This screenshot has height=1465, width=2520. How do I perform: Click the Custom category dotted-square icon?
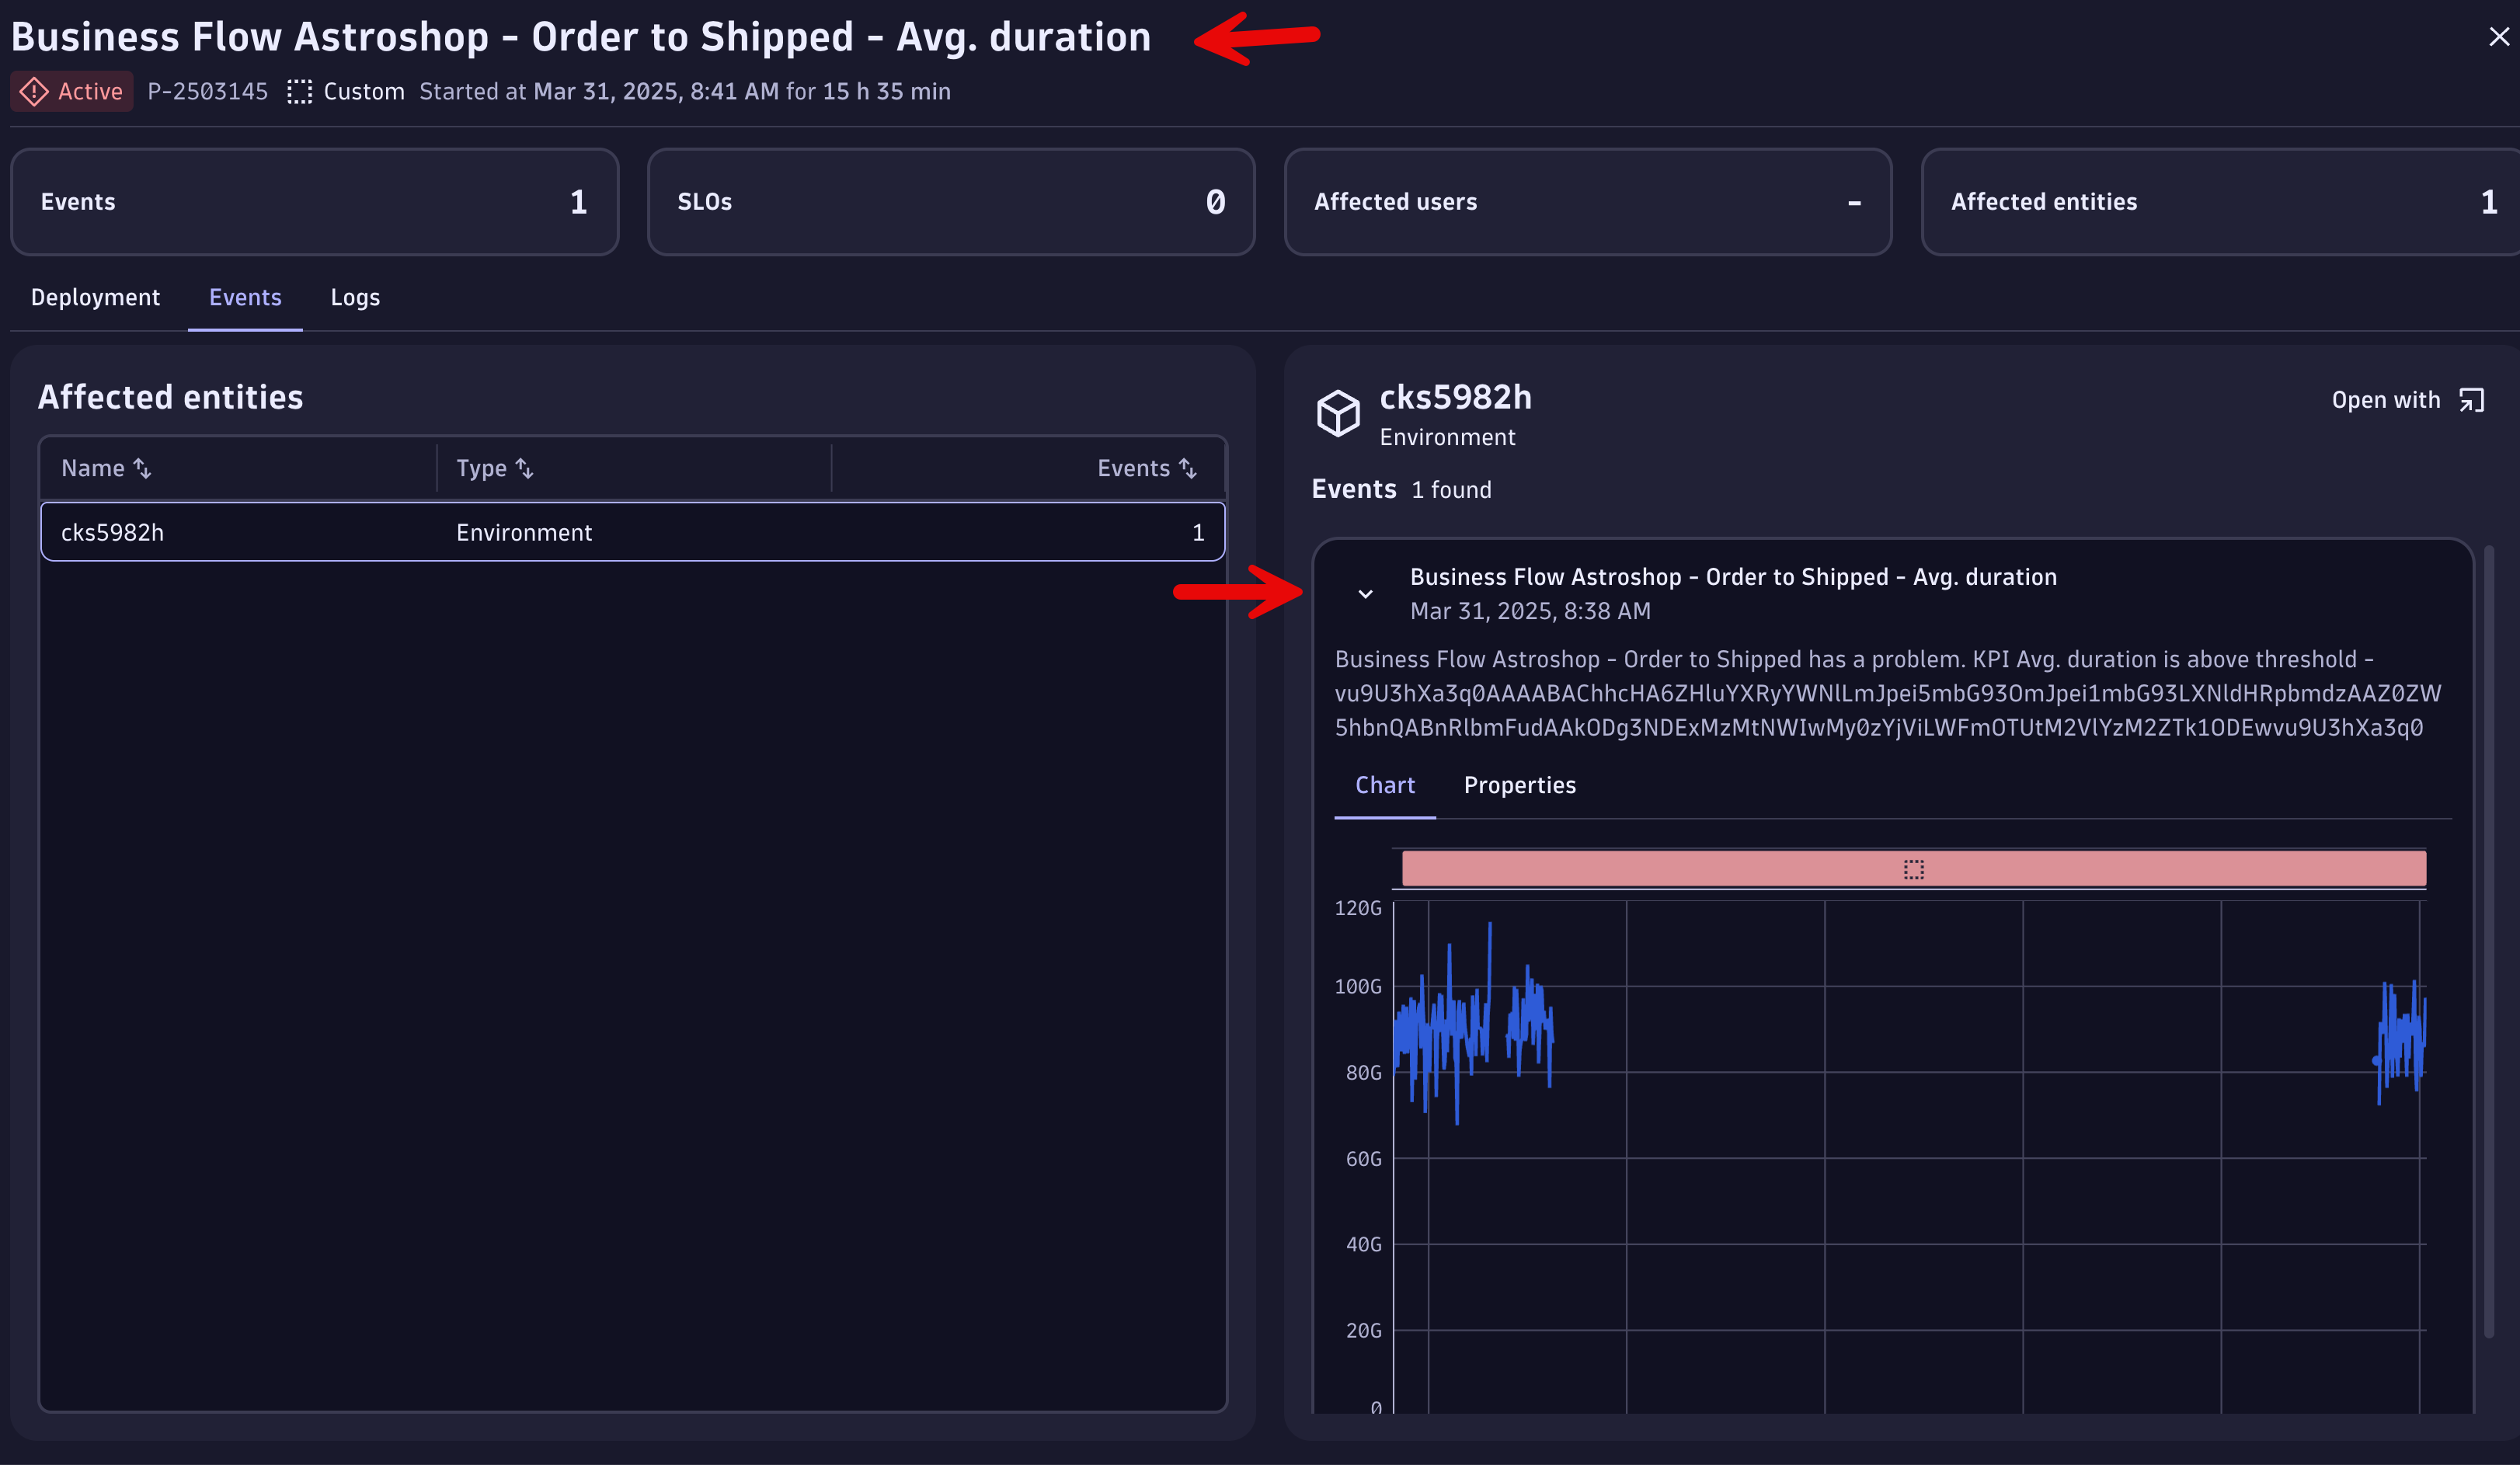tap(299, 92)
